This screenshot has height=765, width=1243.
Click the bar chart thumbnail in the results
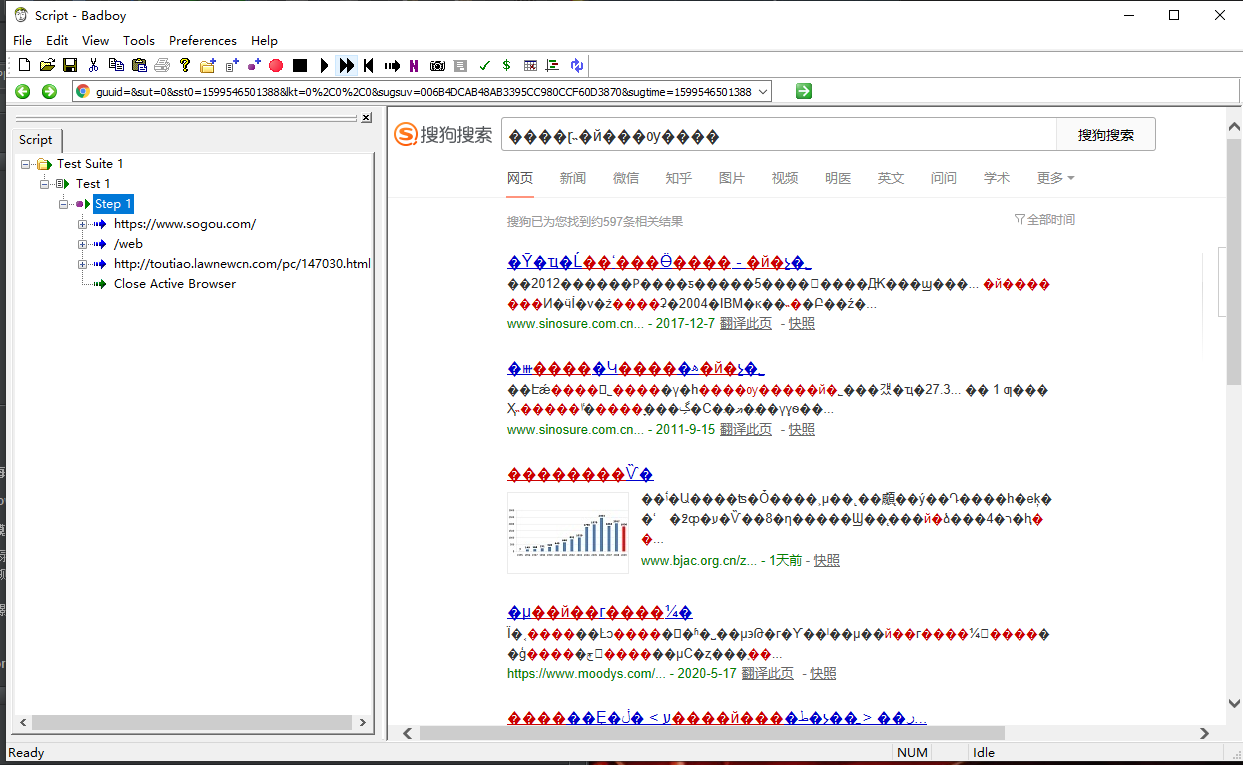[x=568, y=533]
